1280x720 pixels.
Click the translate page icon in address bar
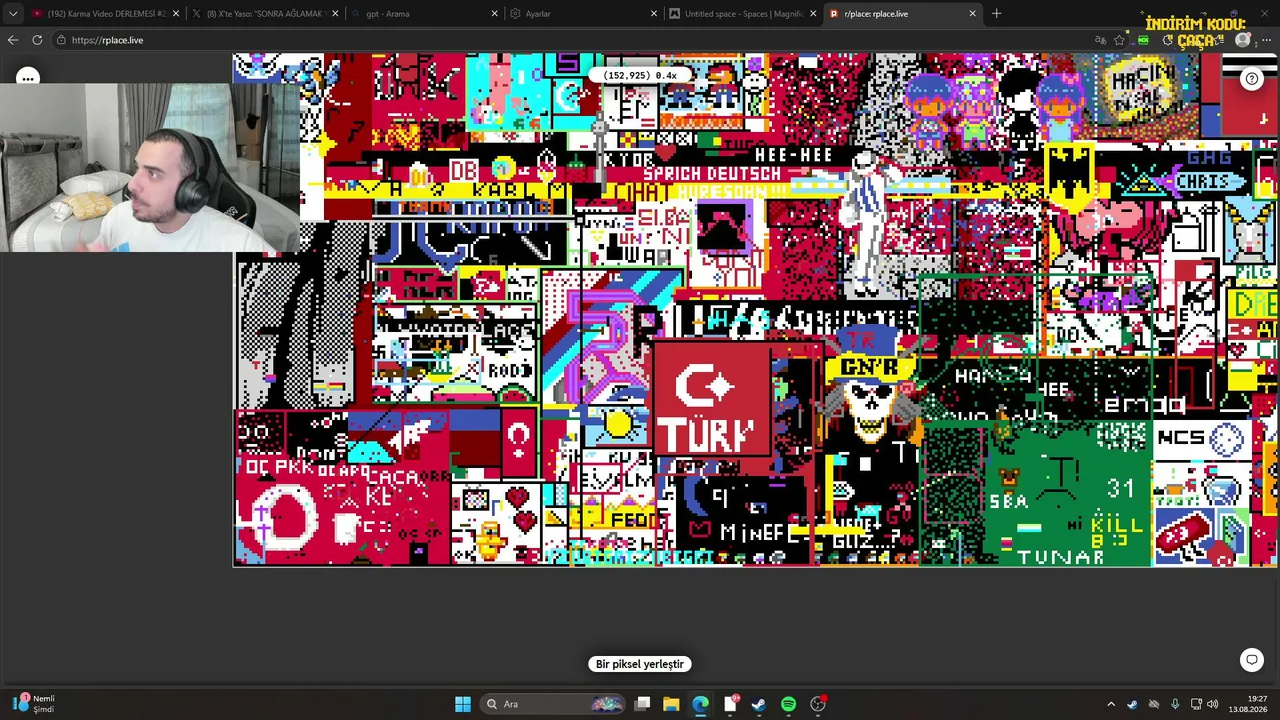point(1101,40)
